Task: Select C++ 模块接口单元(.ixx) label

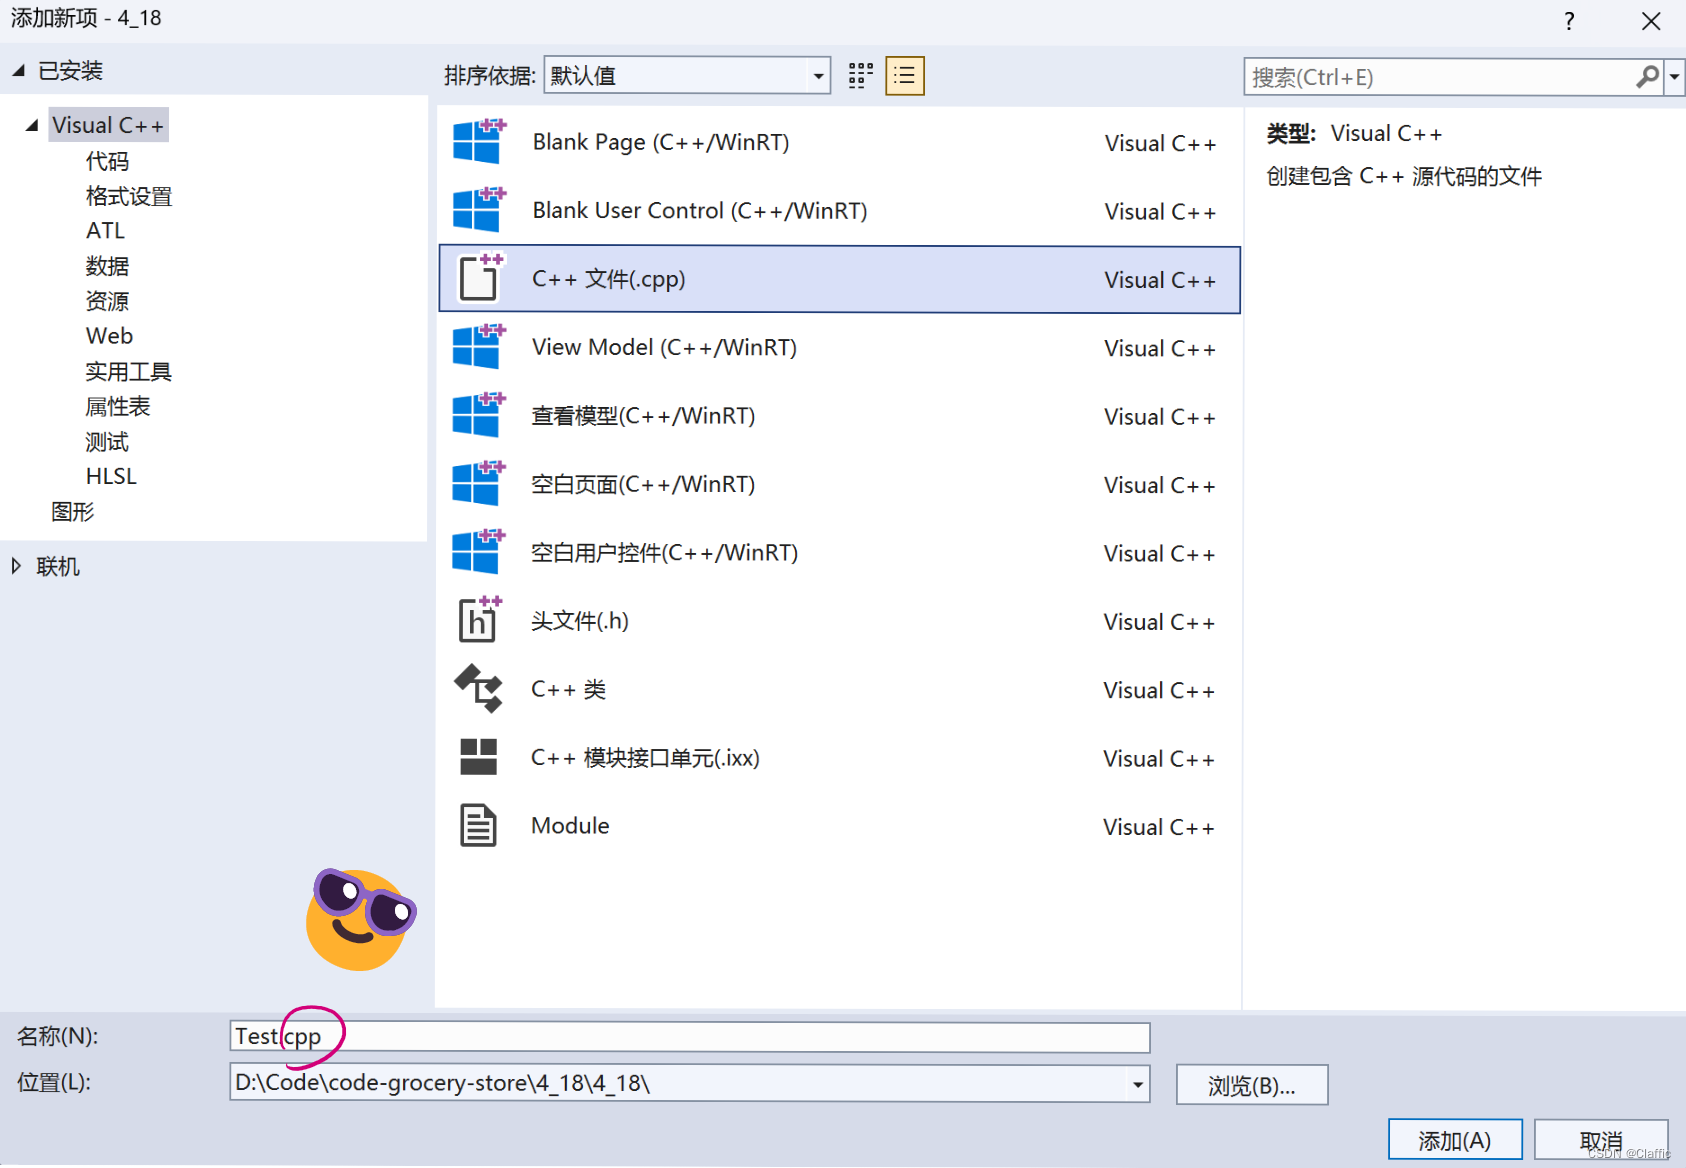Action: tap(645, 758)
